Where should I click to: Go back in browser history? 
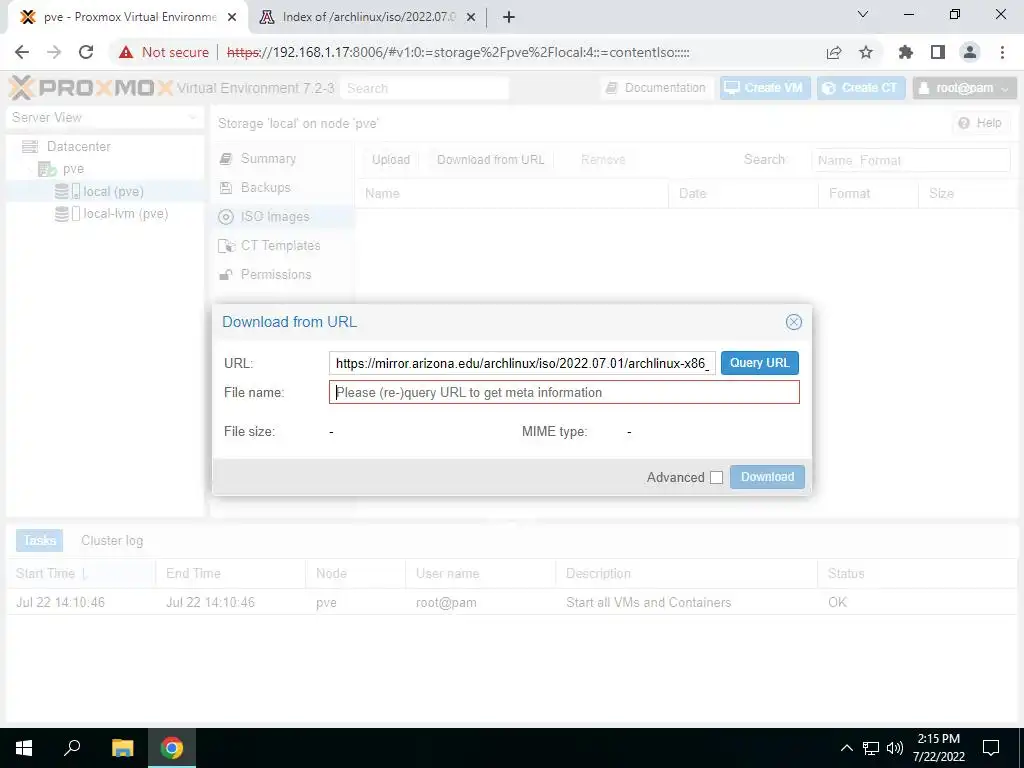(22, 52)
